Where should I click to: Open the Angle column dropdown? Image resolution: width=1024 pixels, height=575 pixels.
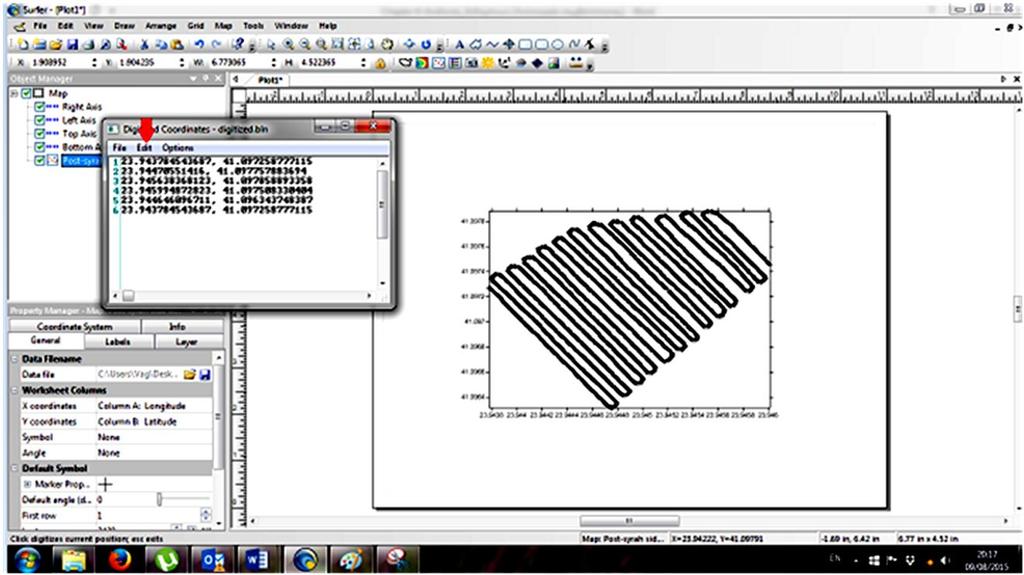point(154,453)
